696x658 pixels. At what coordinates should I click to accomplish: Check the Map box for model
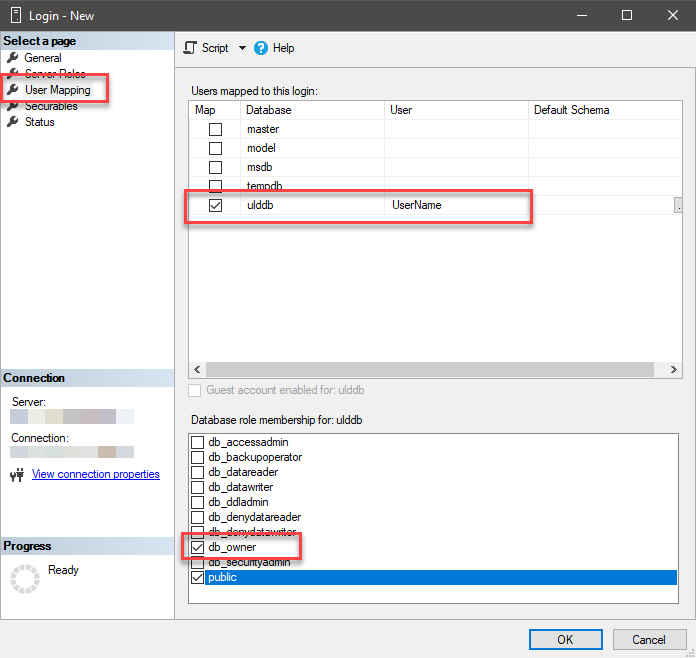click(215, 148)
